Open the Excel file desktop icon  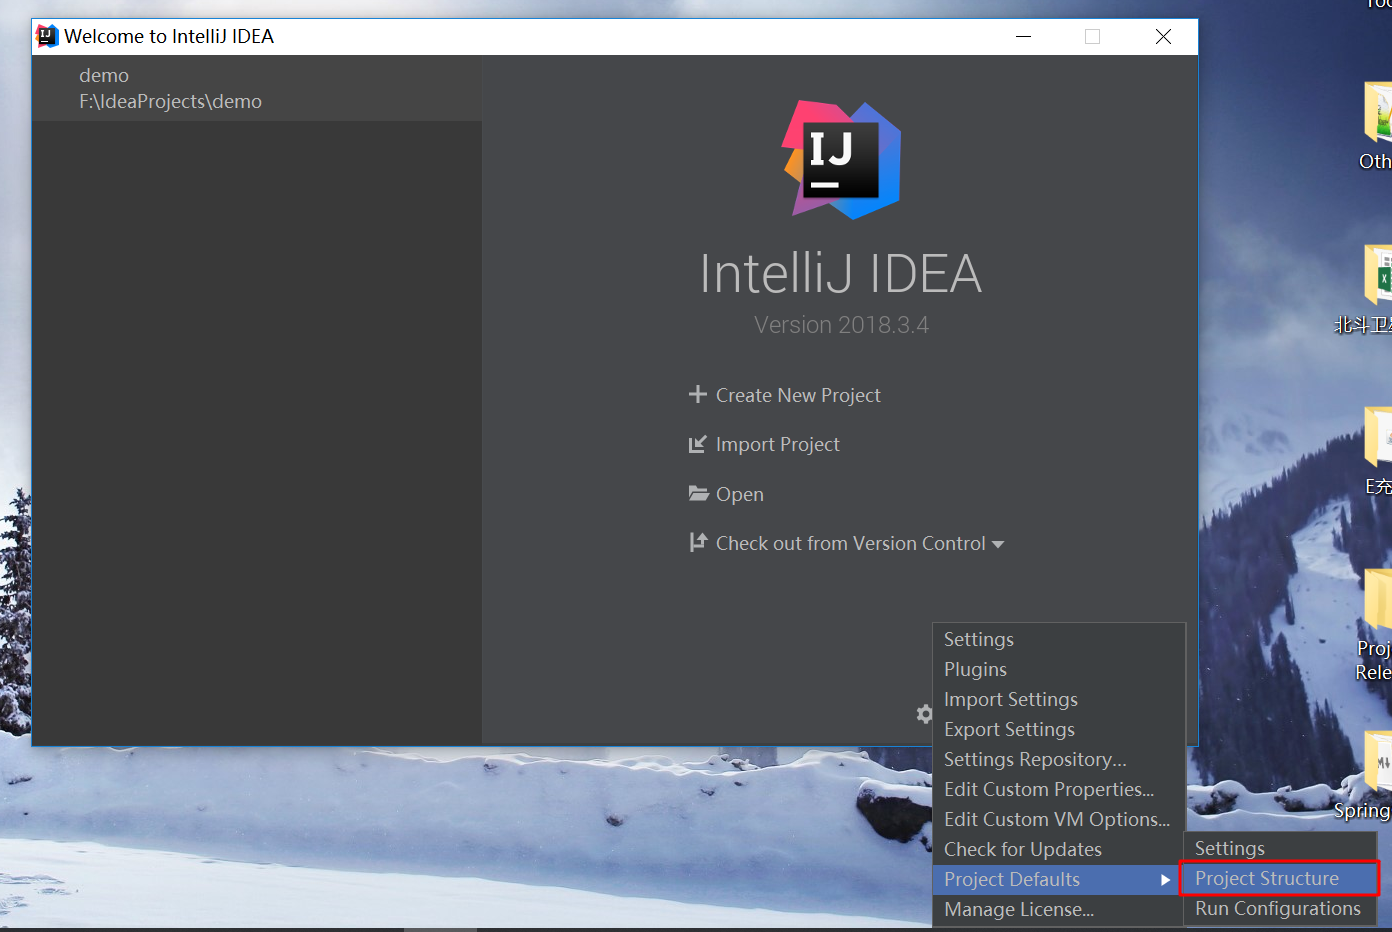pos(1379,275)
